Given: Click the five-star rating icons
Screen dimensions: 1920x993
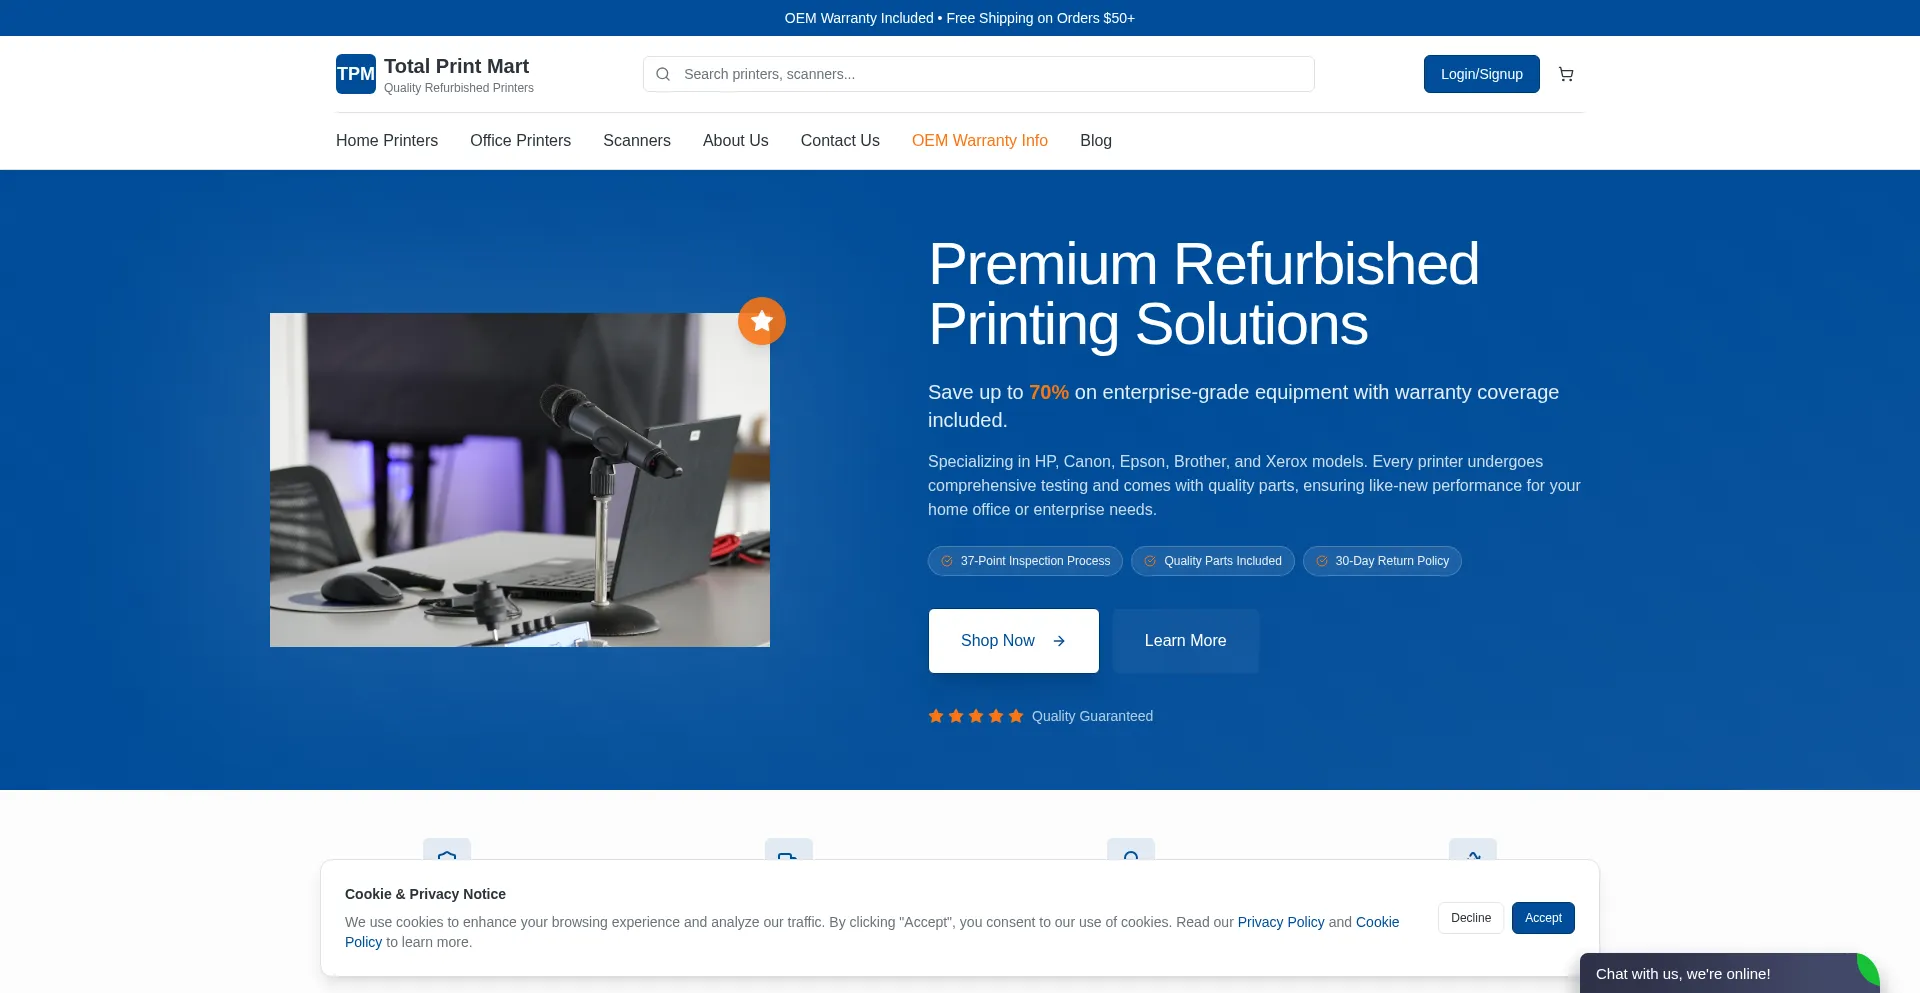Looking at the screenshot, I should (976, 716).
